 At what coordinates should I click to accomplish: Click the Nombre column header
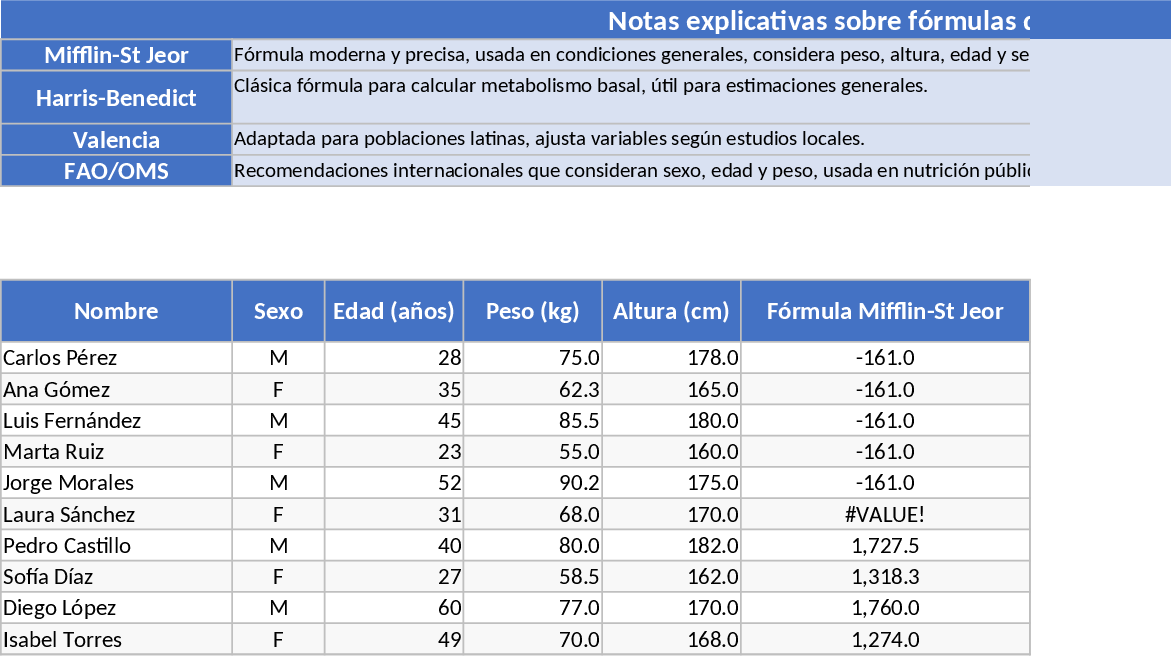117,311
